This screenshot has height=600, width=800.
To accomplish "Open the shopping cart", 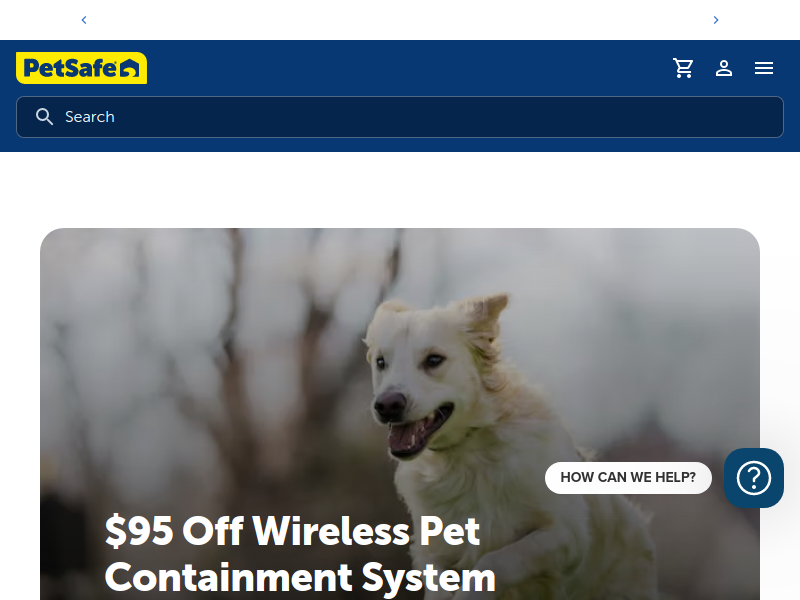I will click(x=683, y=68).
